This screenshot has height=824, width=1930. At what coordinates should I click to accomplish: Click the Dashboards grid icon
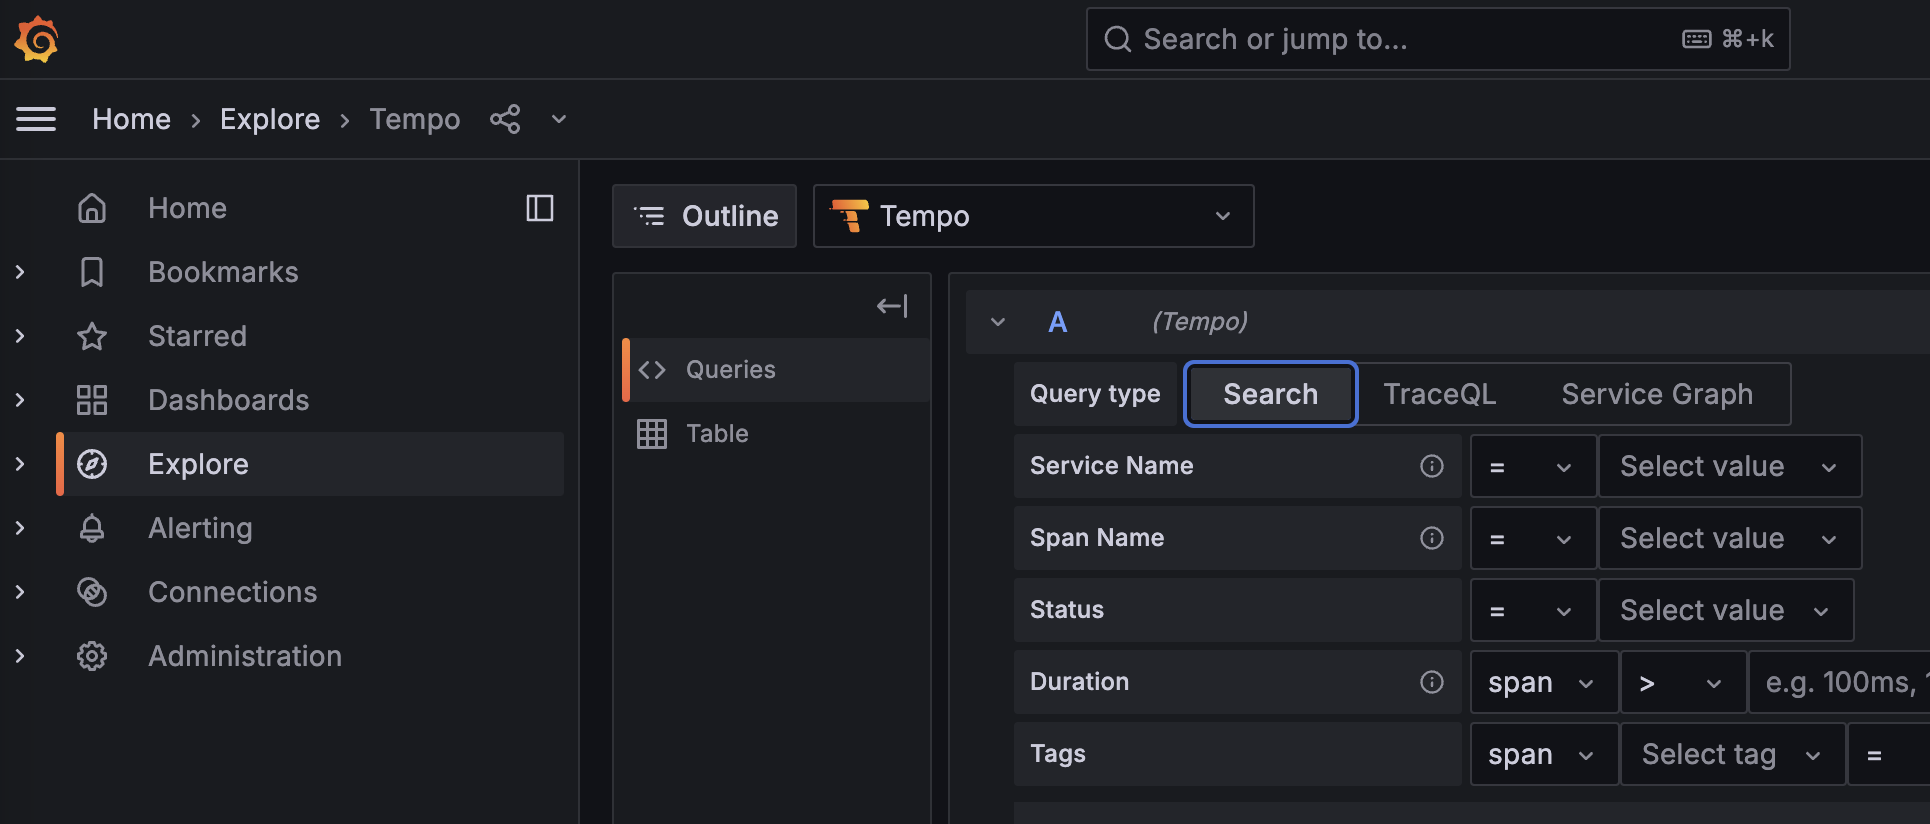92,400
